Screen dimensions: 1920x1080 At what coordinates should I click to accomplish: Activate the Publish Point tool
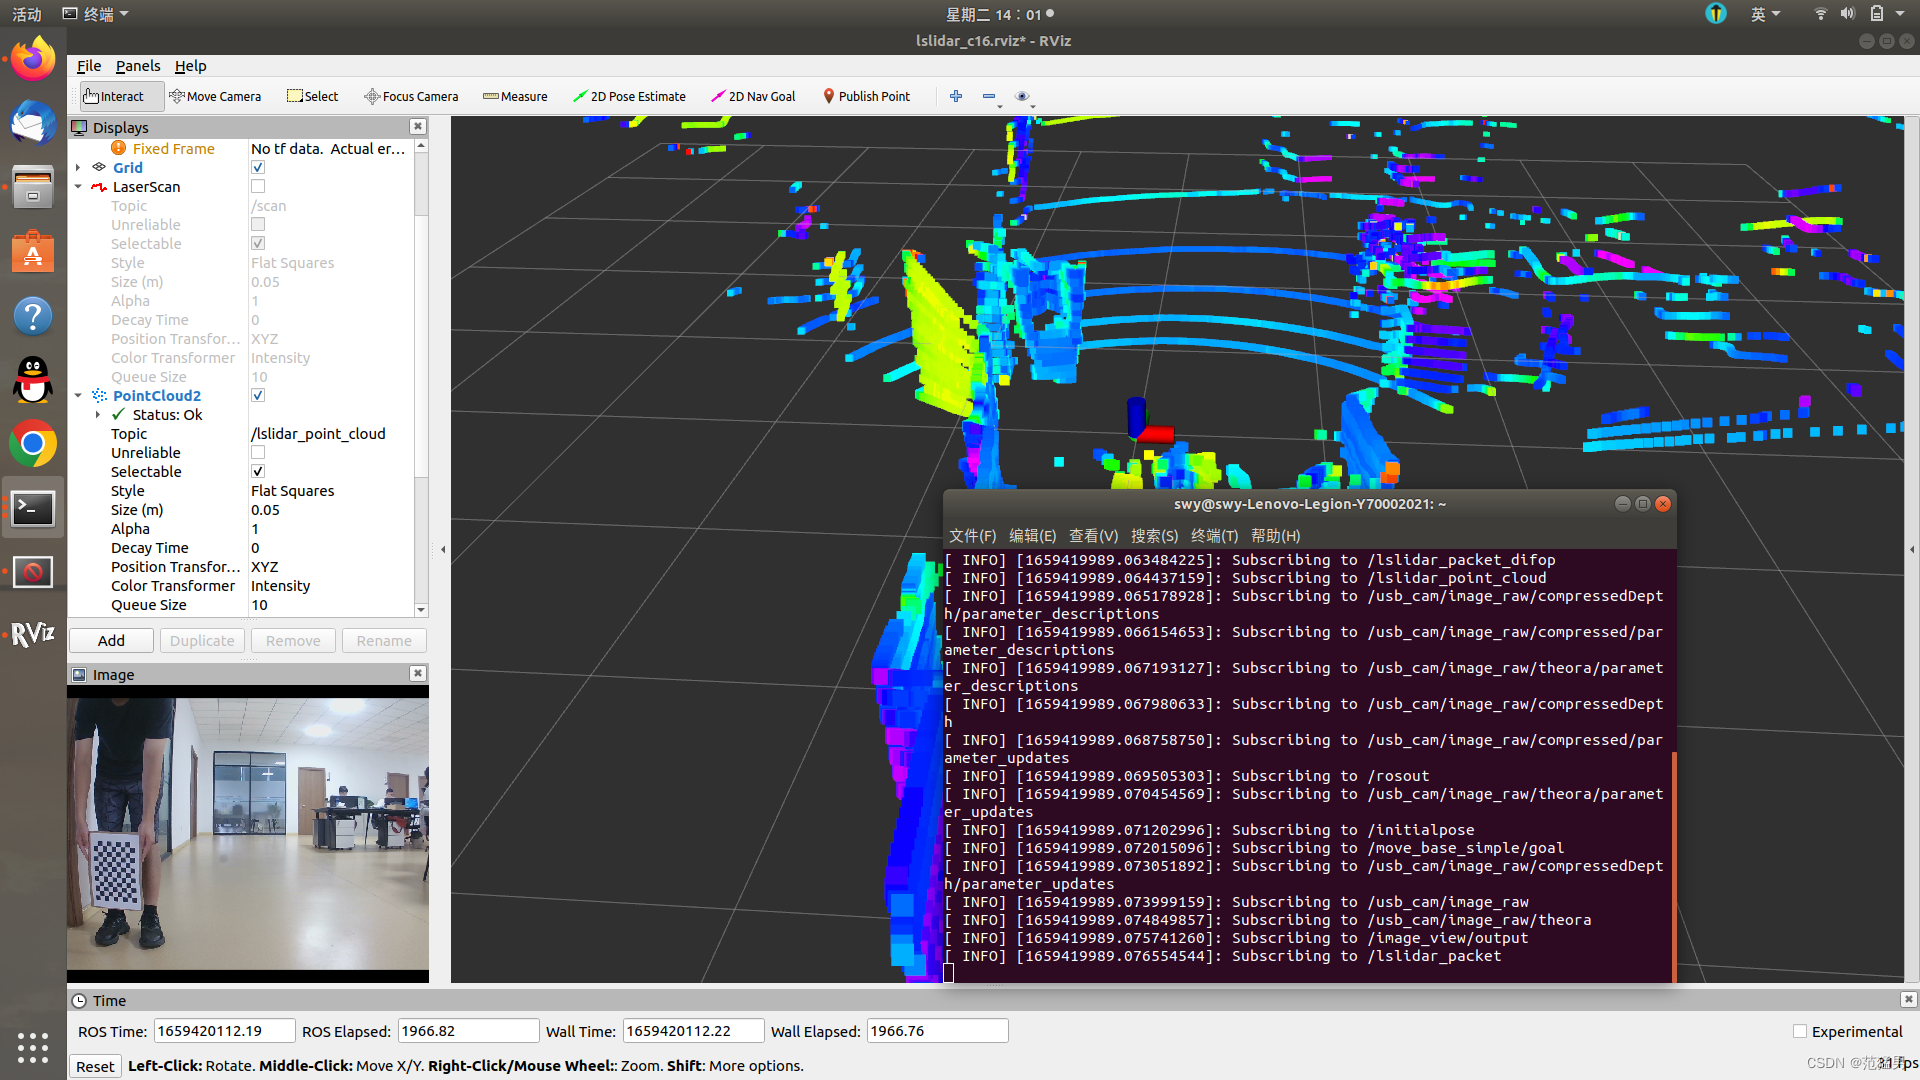[866, 96]
